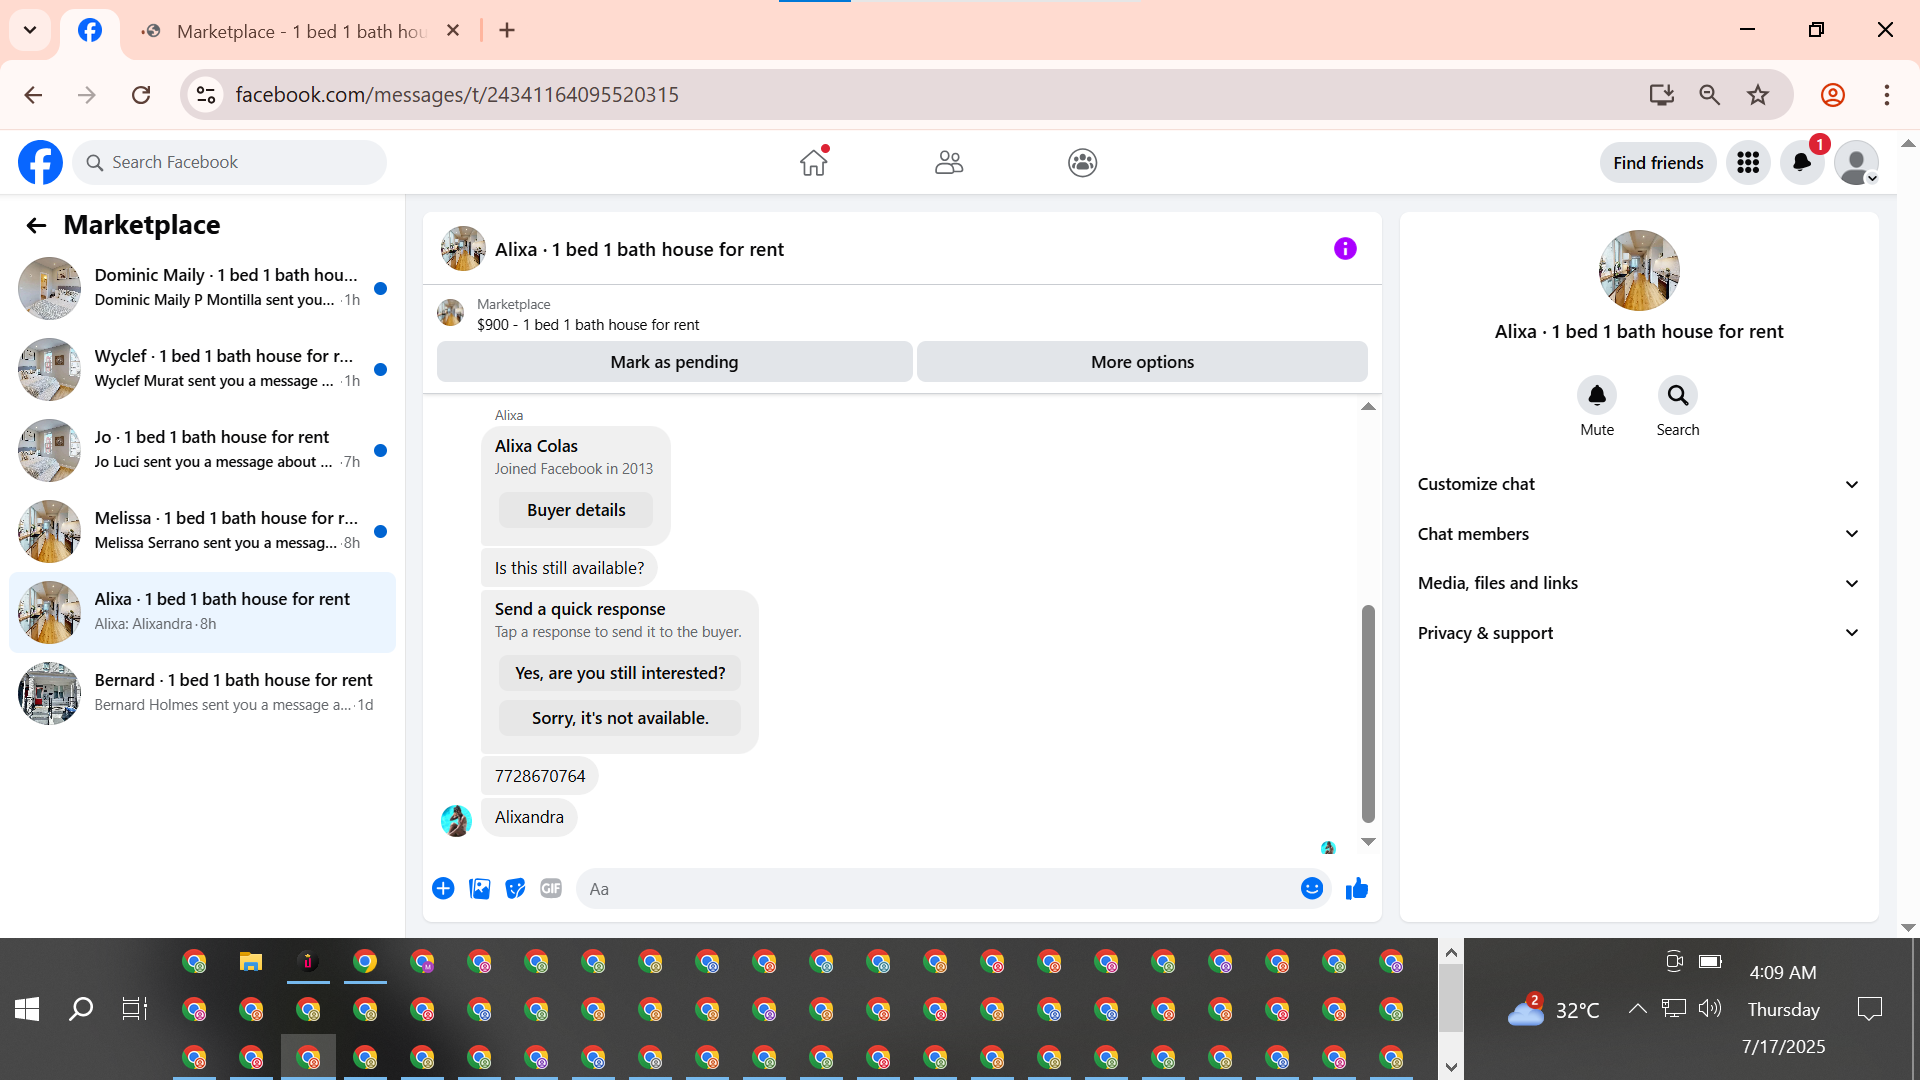Click the GIF chooser icon
Screen dimensions: 1920x1080
[x=551, y=889]
